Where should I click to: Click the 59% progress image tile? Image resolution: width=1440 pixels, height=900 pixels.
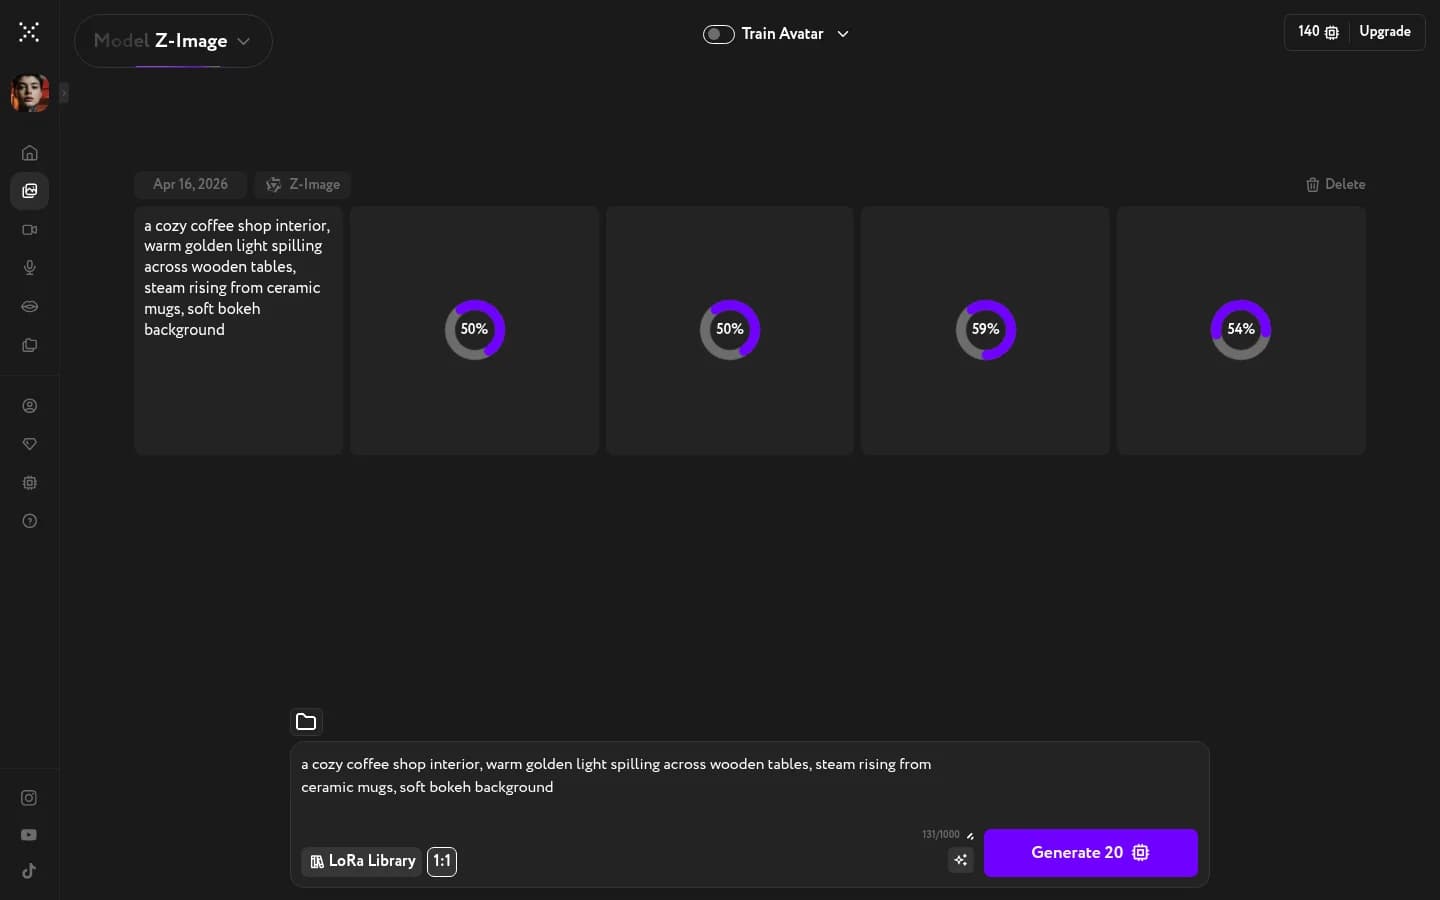pos(985,330)
